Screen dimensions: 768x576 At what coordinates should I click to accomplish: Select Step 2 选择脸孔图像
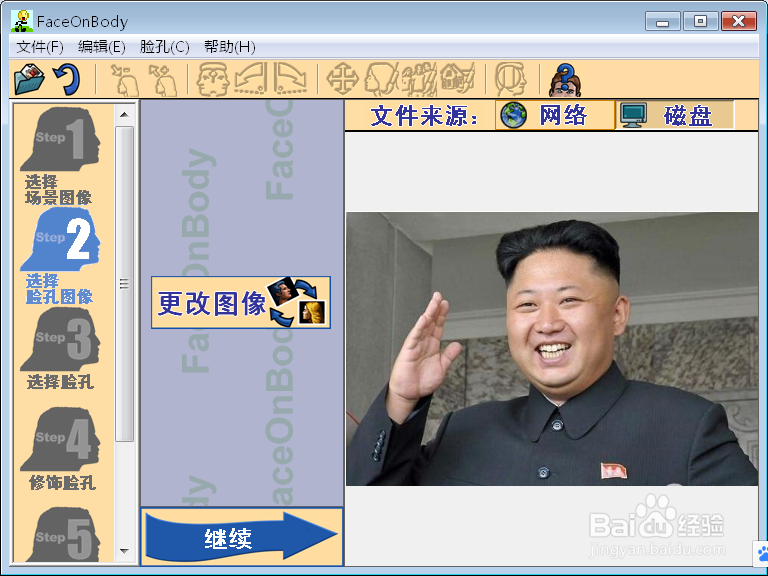[x=60, y=256]
